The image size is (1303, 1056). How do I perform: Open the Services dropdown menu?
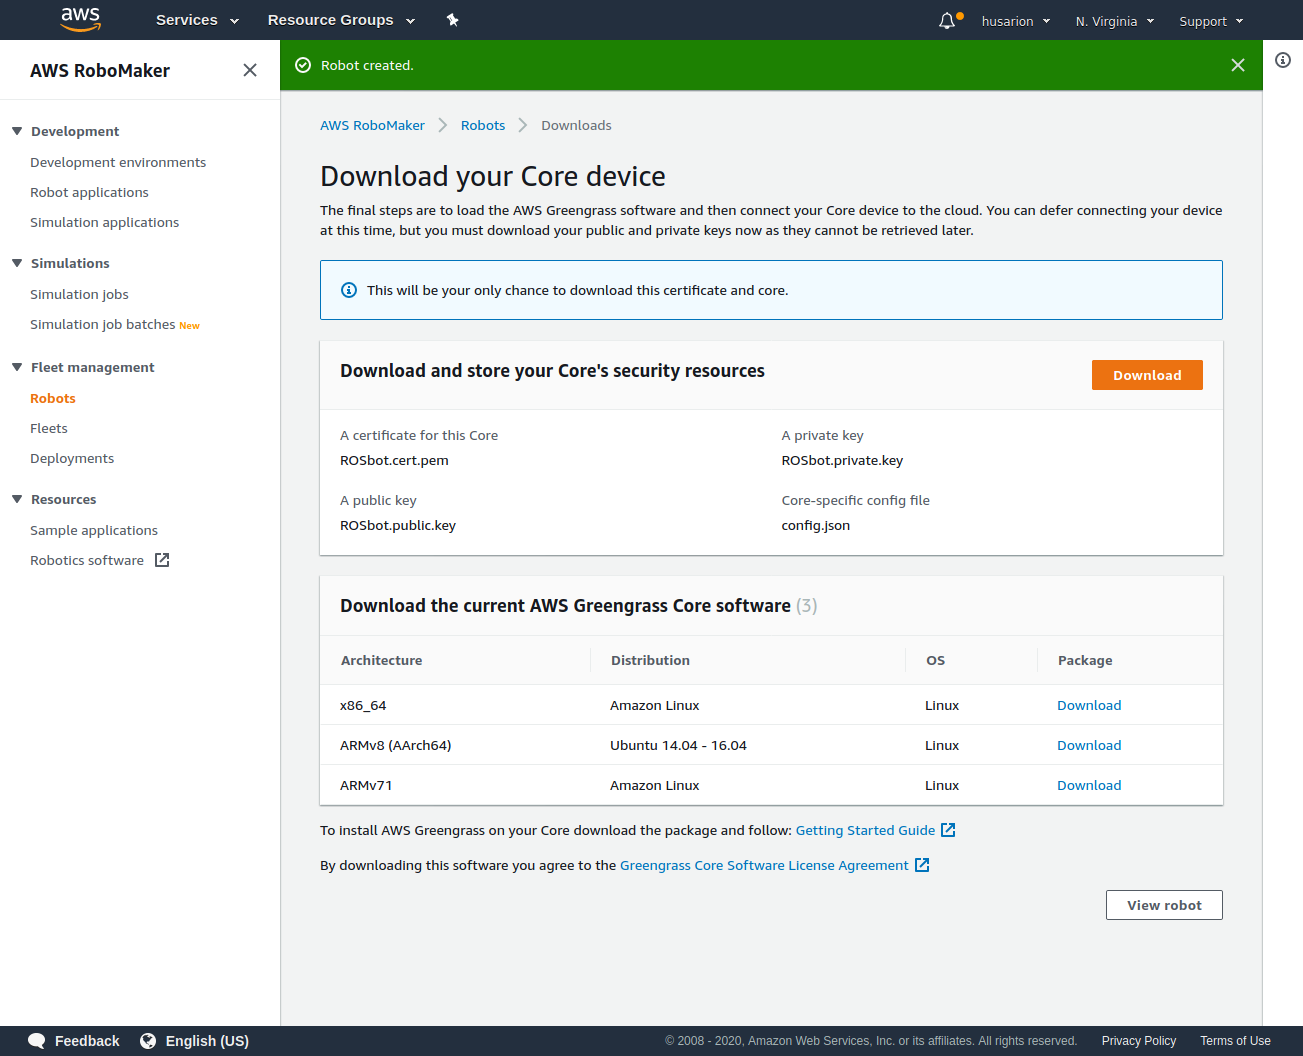click(x=197, y=20)
